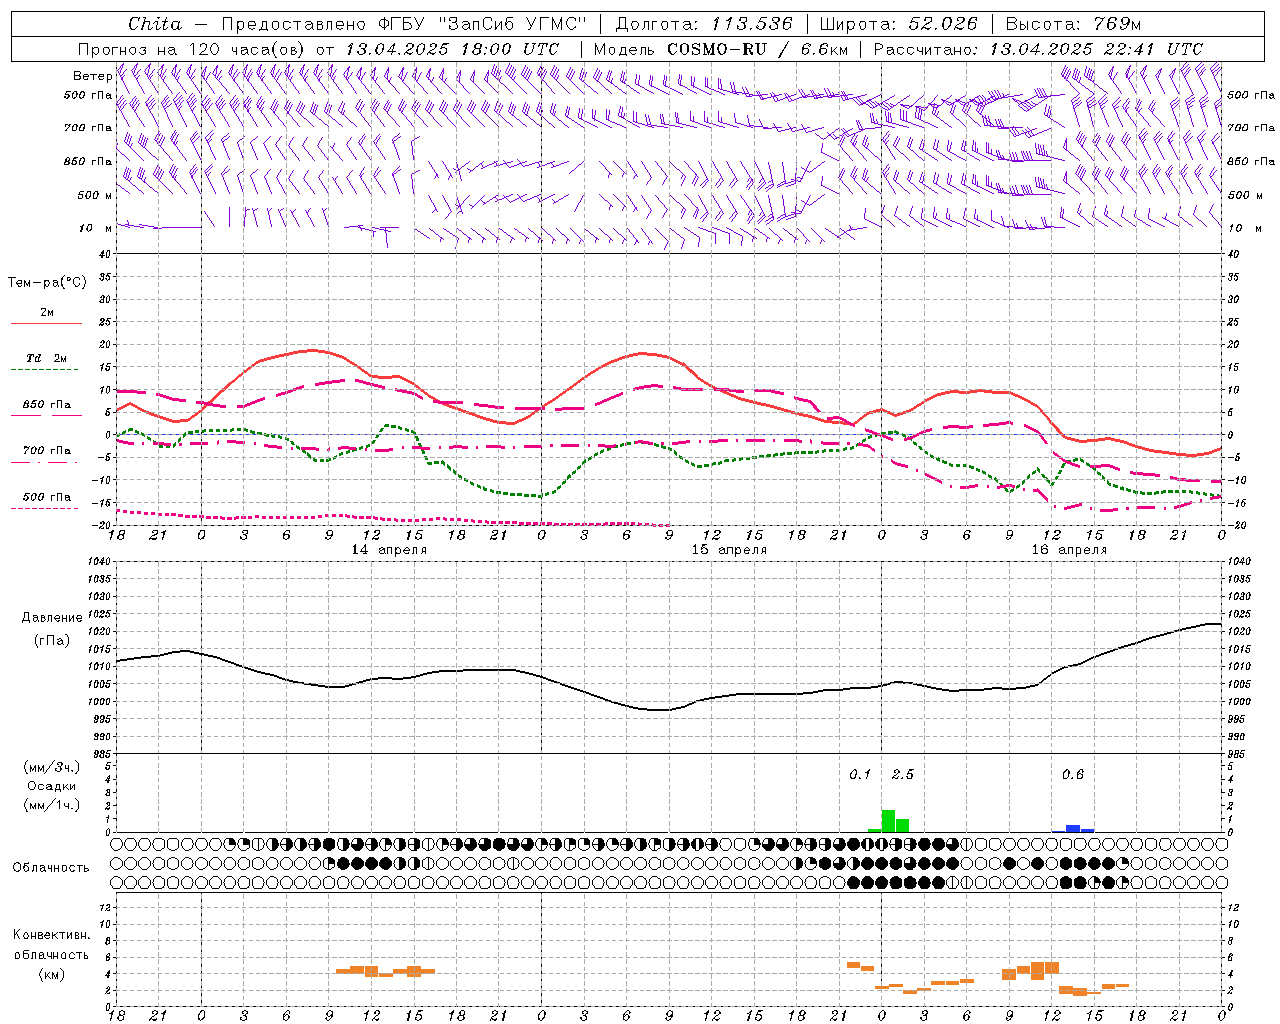Click the 'Ветер' wind panel label

click(x=92, y=76)
